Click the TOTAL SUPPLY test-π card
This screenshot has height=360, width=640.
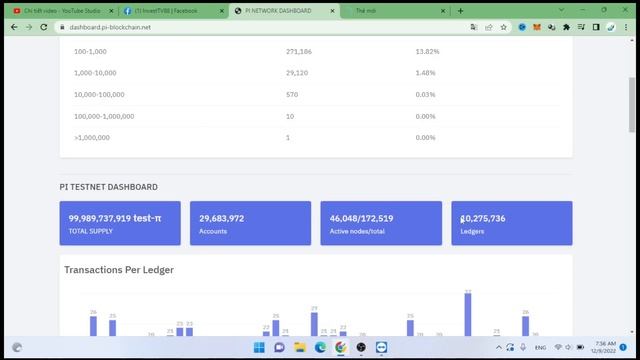coord(120,223)
